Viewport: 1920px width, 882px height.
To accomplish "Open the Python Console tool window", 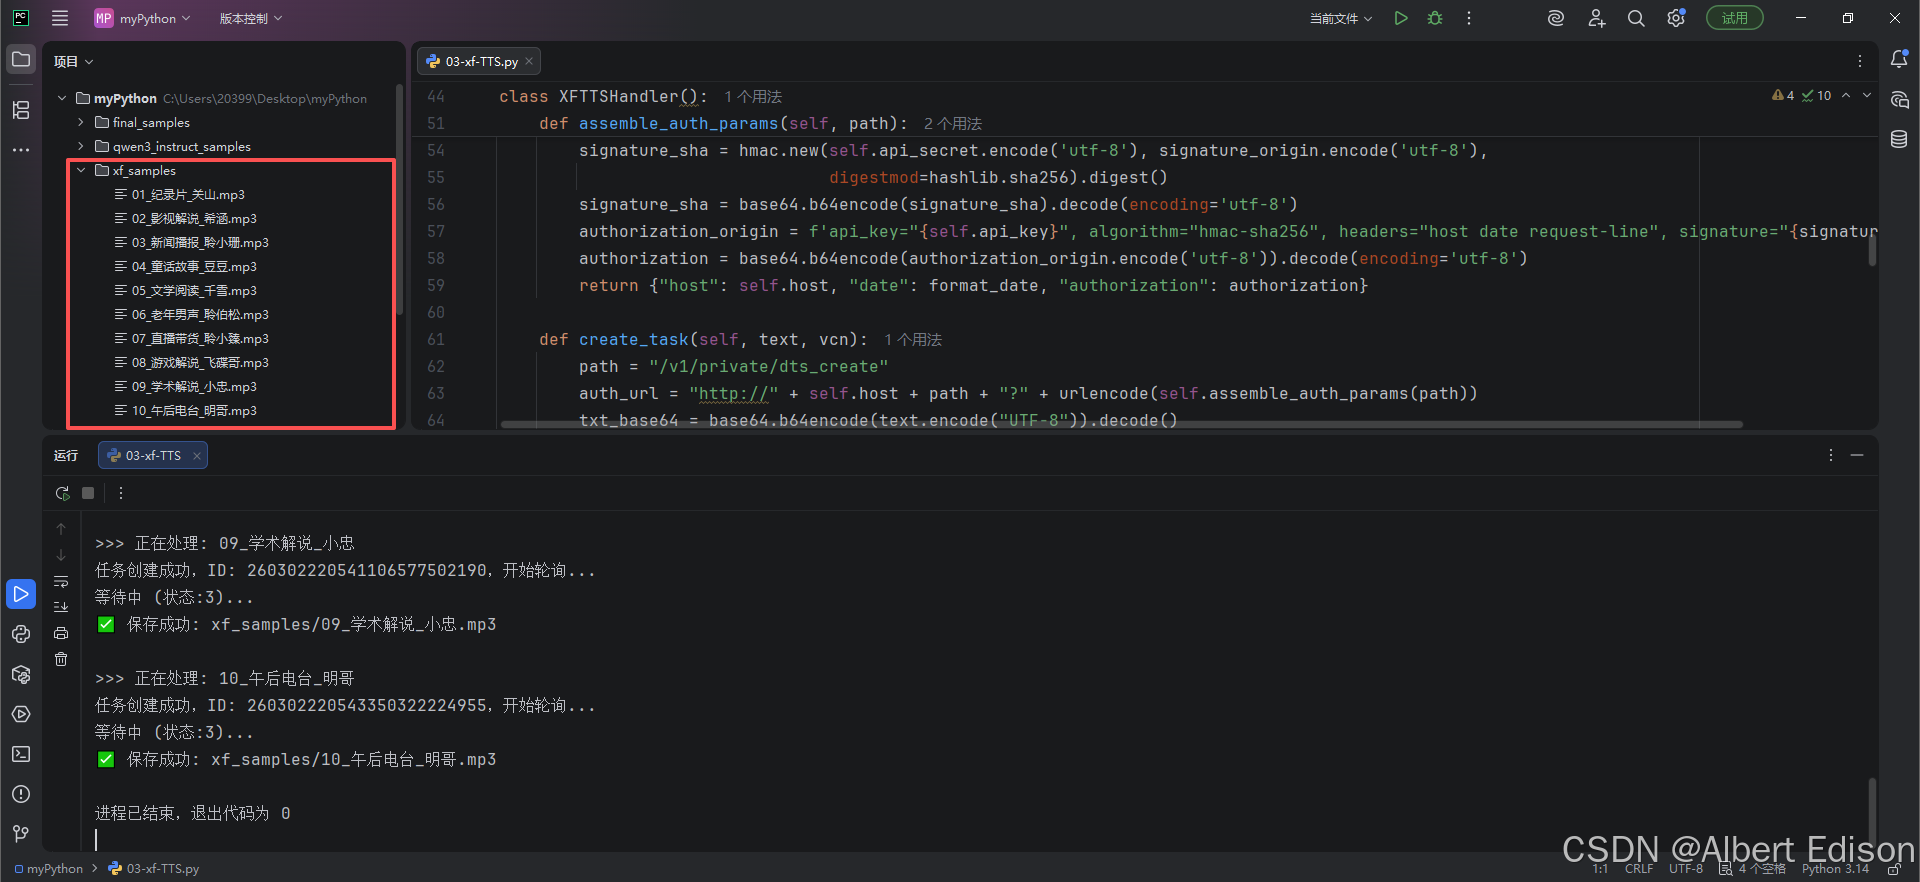I will [20, 634].
